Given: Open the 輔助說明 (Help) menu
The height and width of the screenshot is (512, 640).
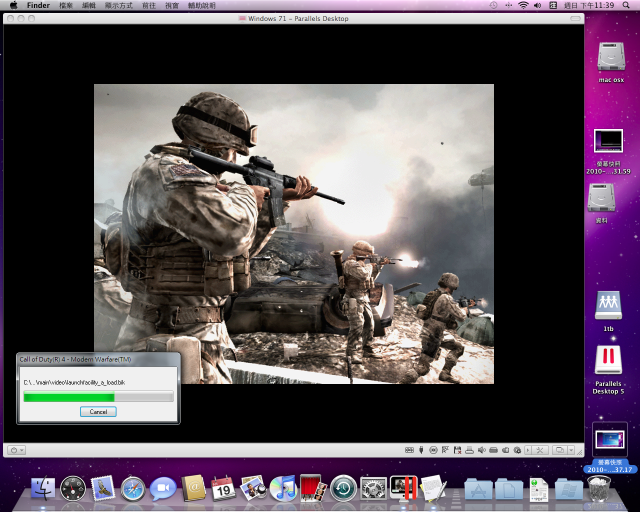Looking at the screenshot, I should (x=202, y=5).
